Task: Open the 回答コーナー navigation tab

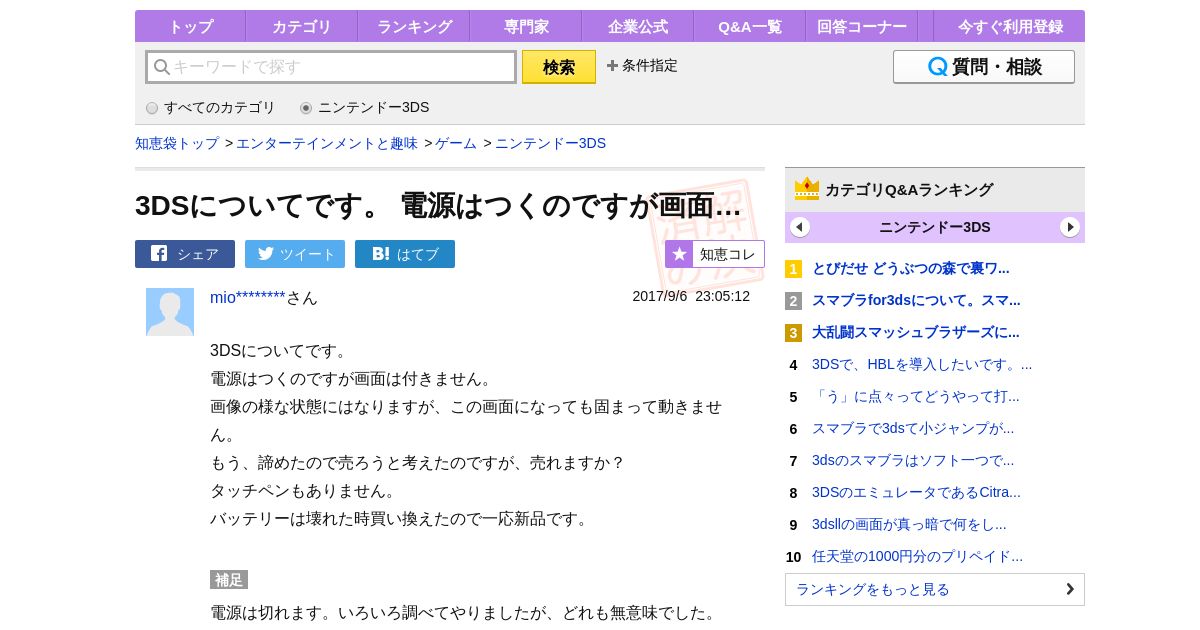Action: 861,26
